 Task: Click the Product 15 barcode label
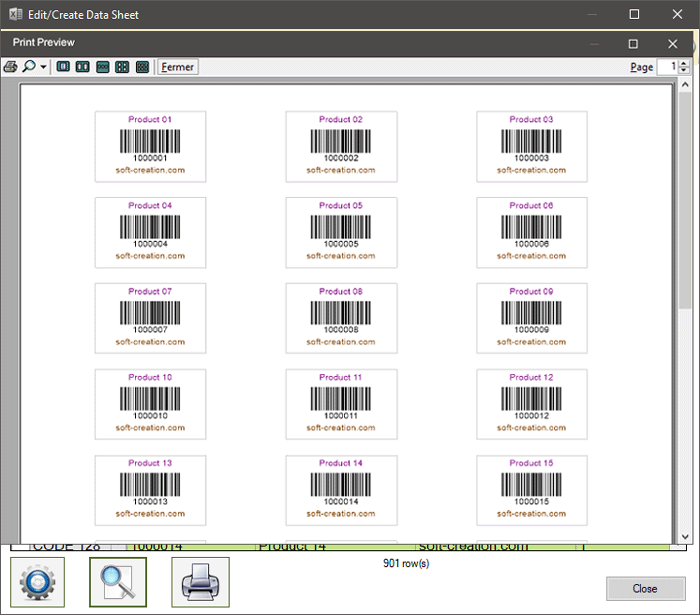pos(532,490)
